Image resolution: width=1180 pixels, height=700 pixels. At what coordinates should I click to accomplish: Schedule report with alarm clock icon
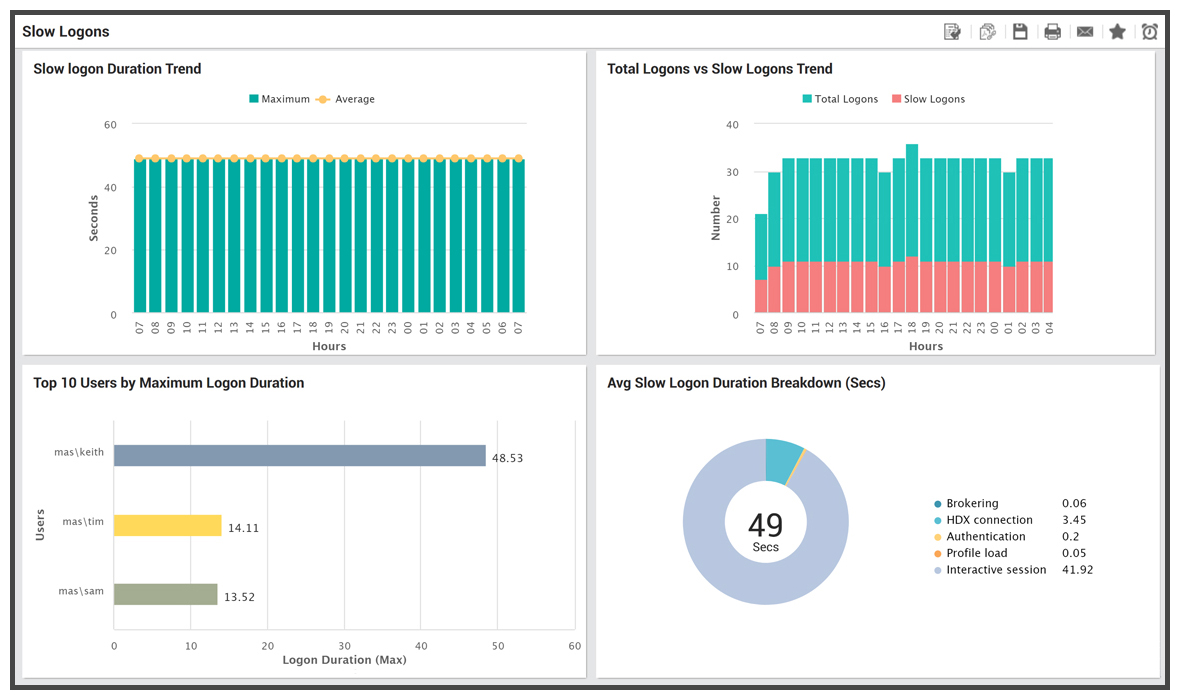[x=1149, y=32]
